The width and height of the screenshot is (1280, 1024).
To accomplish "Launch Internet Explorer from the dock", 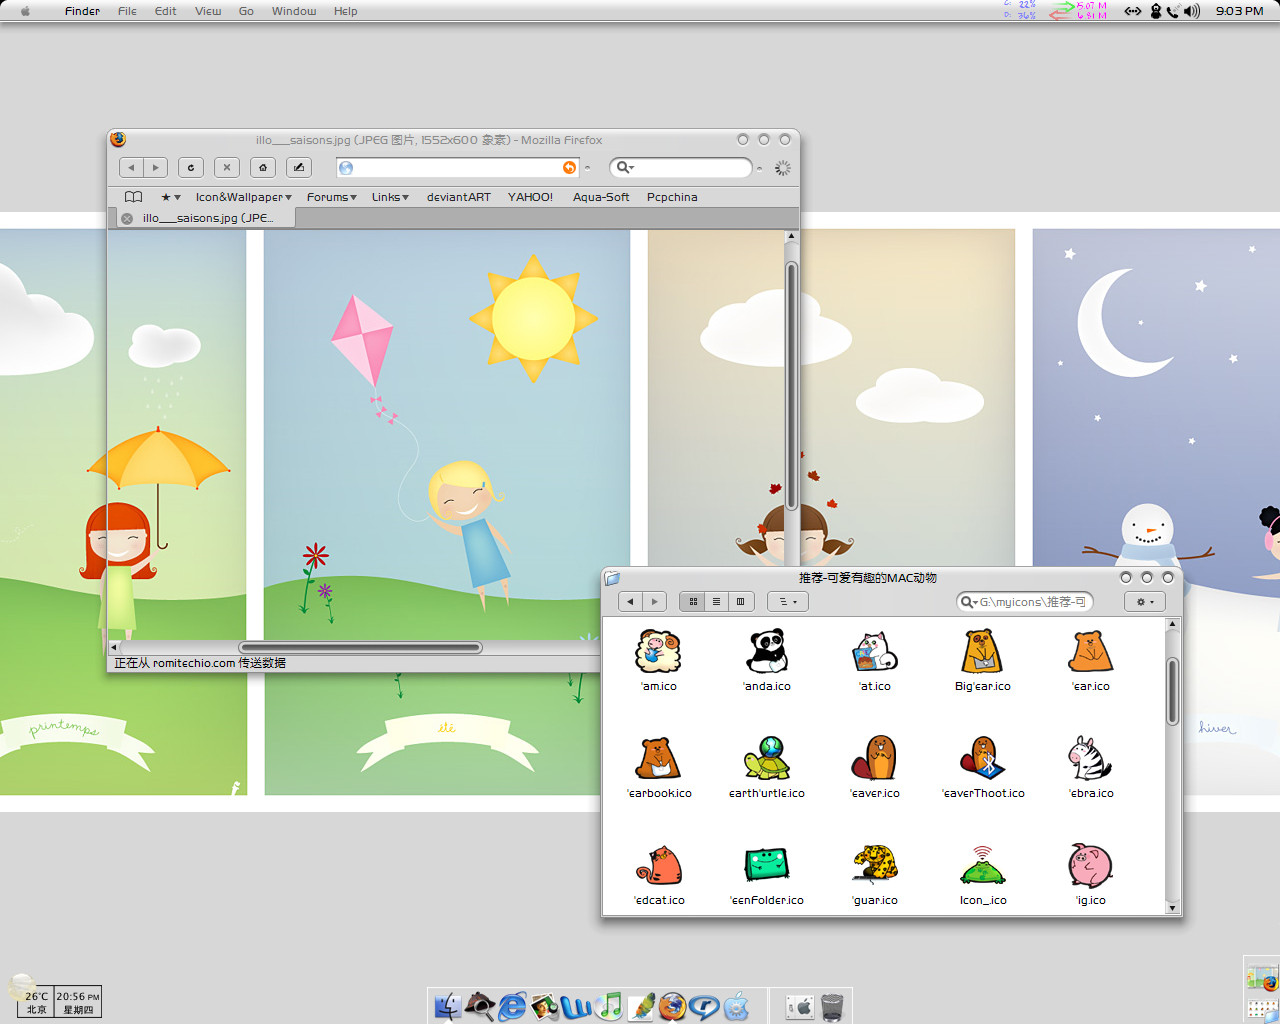I will 512,1006.
